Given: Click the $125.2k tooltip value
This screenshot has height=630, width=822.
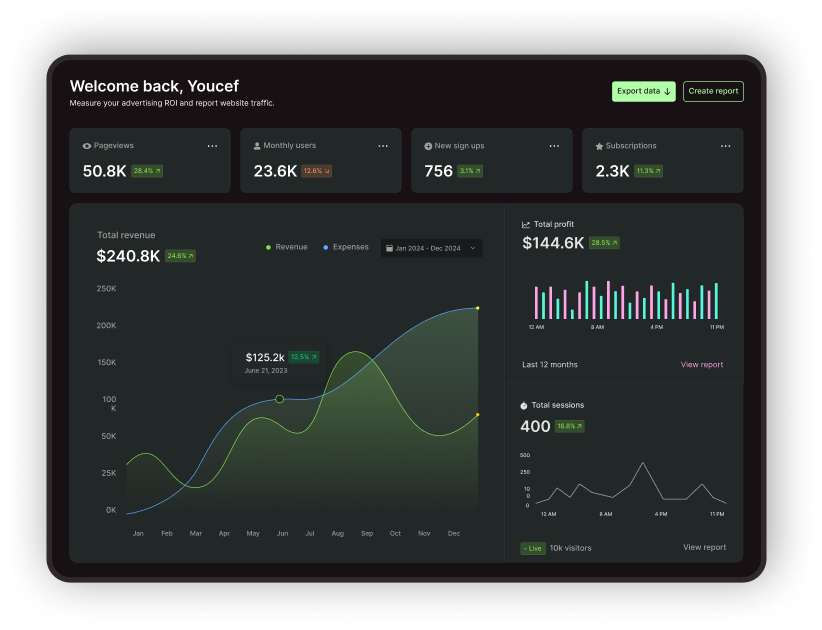Looking at the screenshot, I should (x=265, y=357).
